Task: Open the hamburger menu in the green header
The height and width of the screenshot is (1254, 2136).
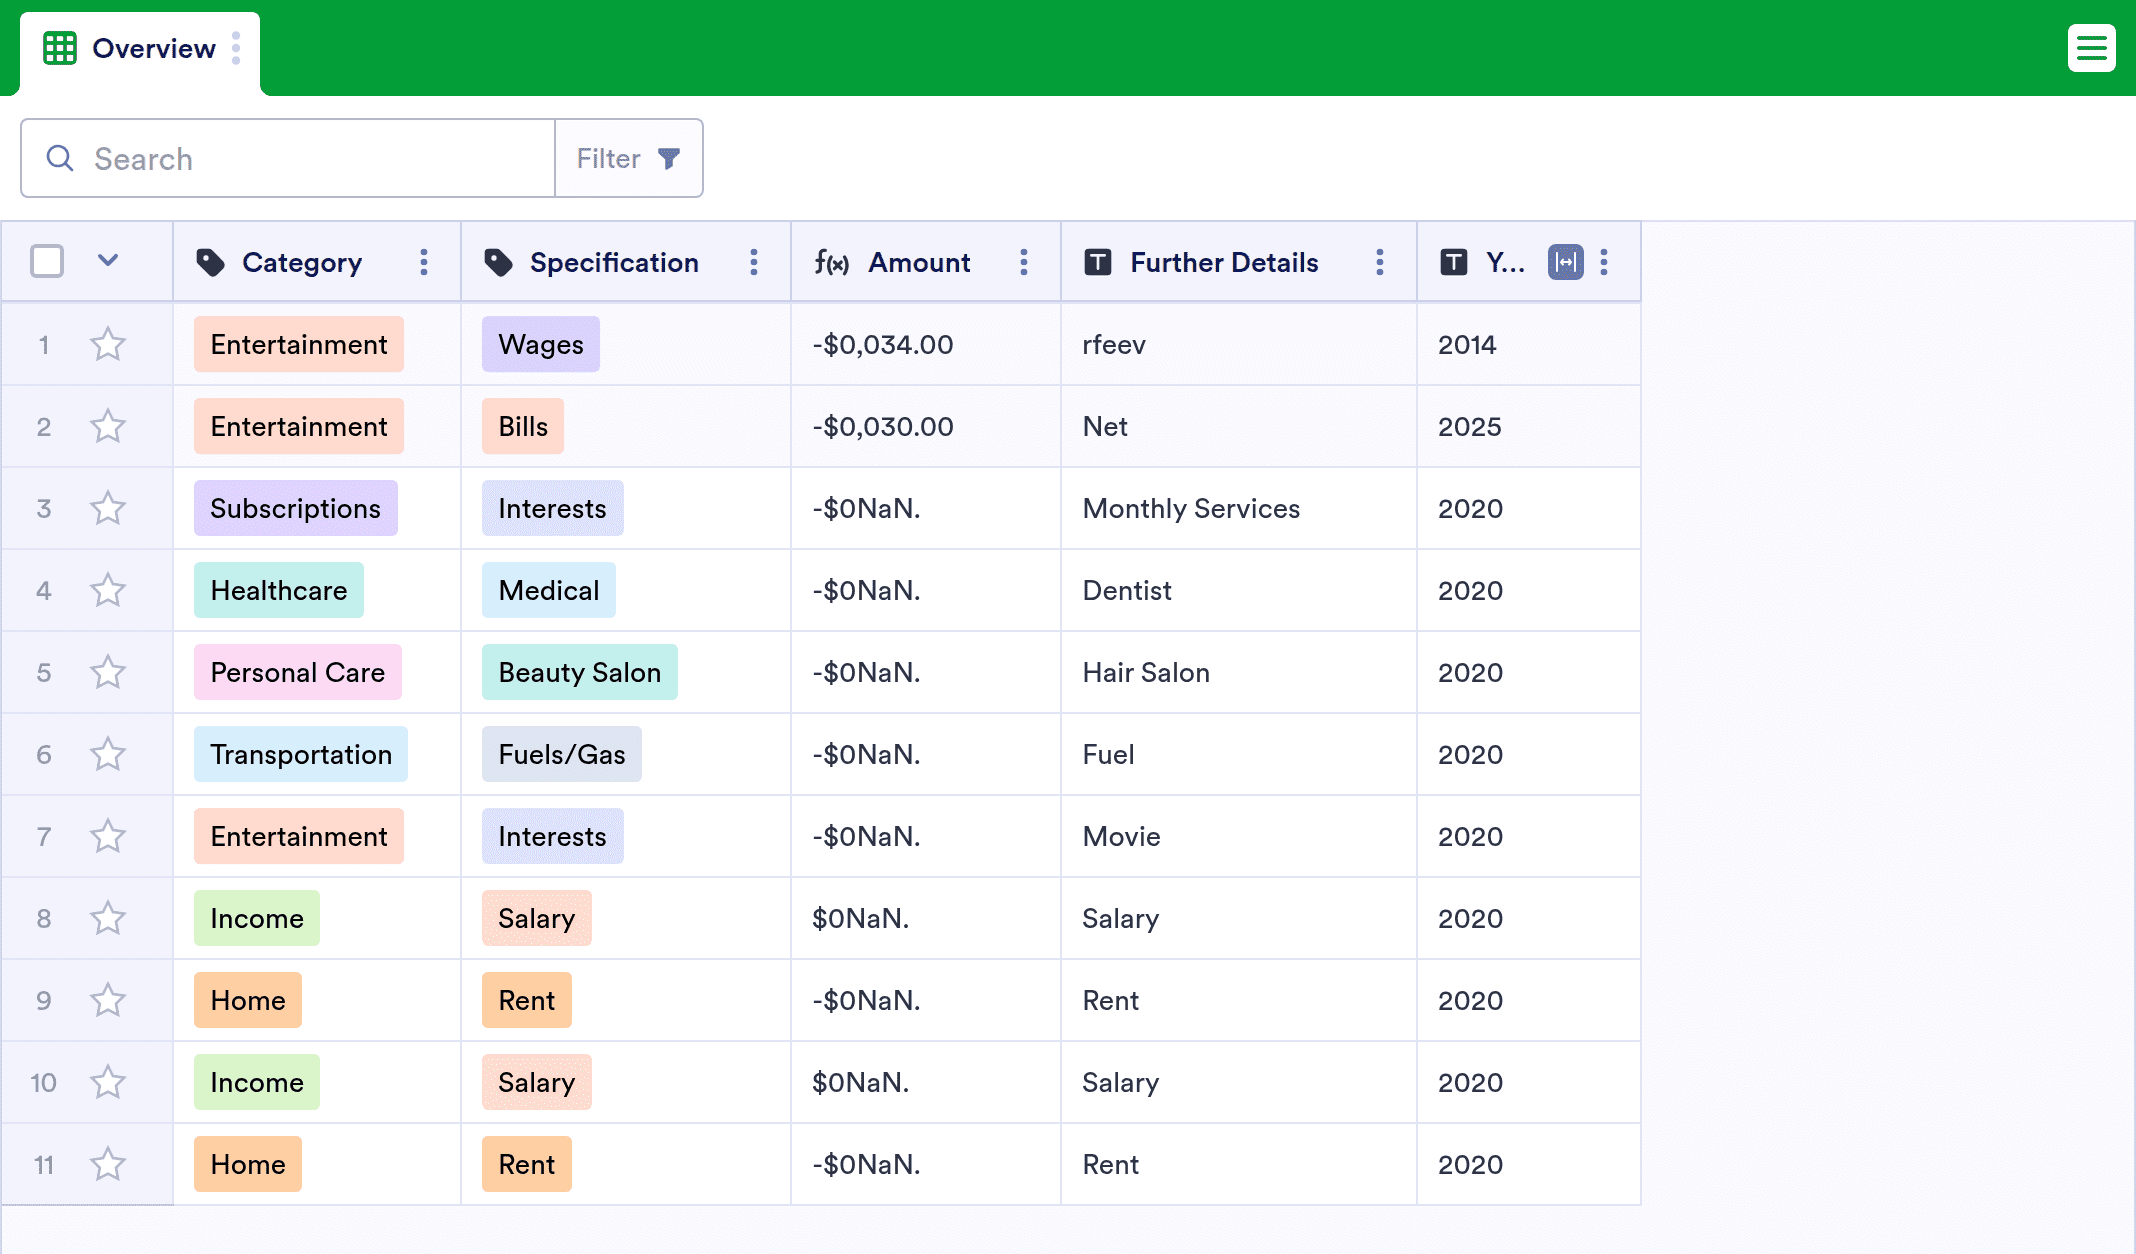Action: [x=2091, y=48]
